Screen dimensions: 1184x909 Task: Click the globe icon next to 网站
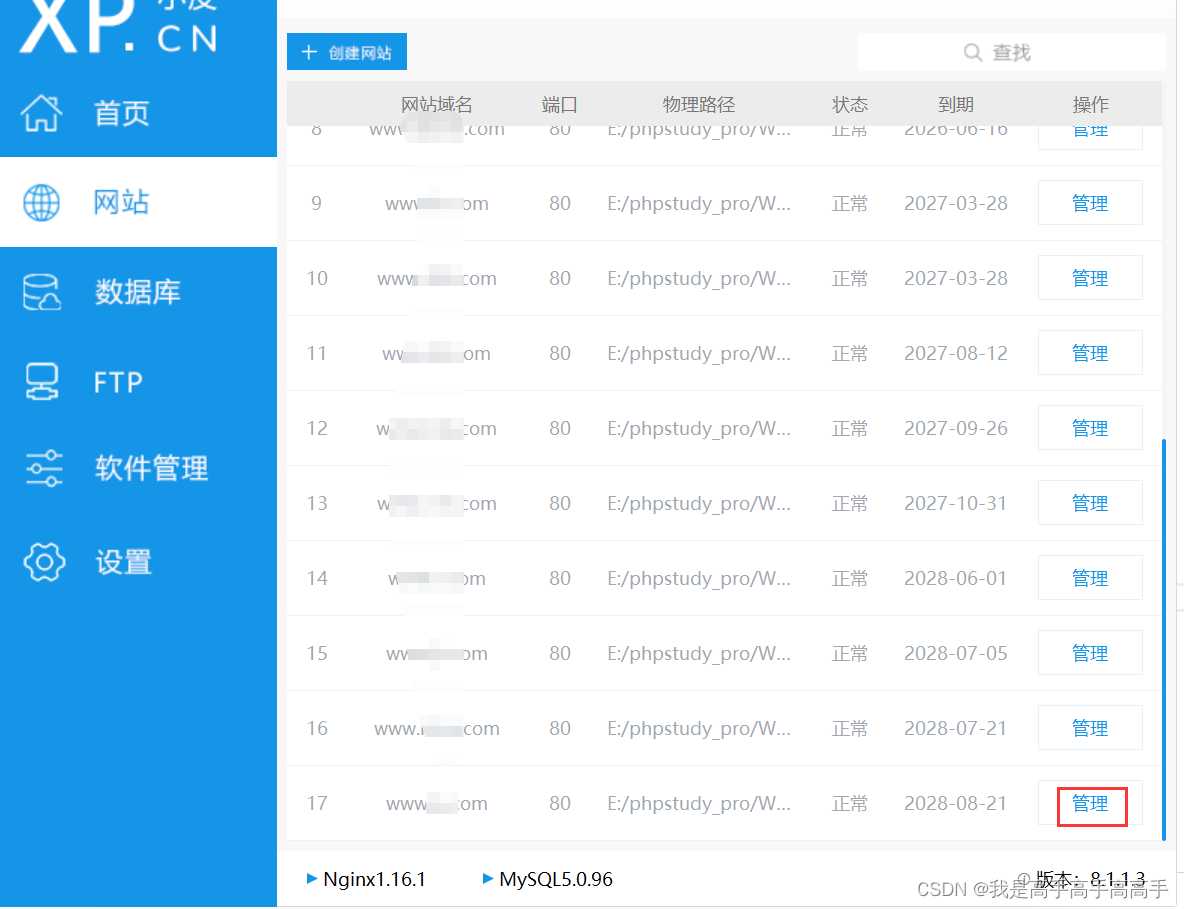pos(42,201)
